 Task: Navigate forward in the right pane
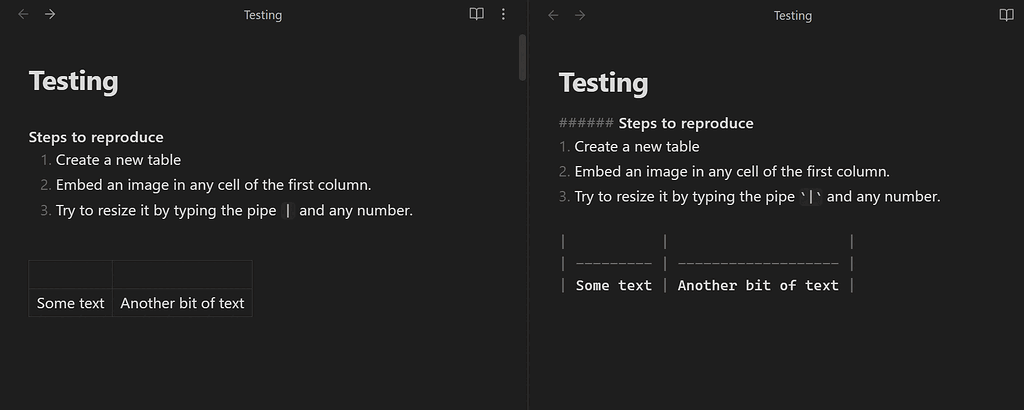[x=580, y=15]
